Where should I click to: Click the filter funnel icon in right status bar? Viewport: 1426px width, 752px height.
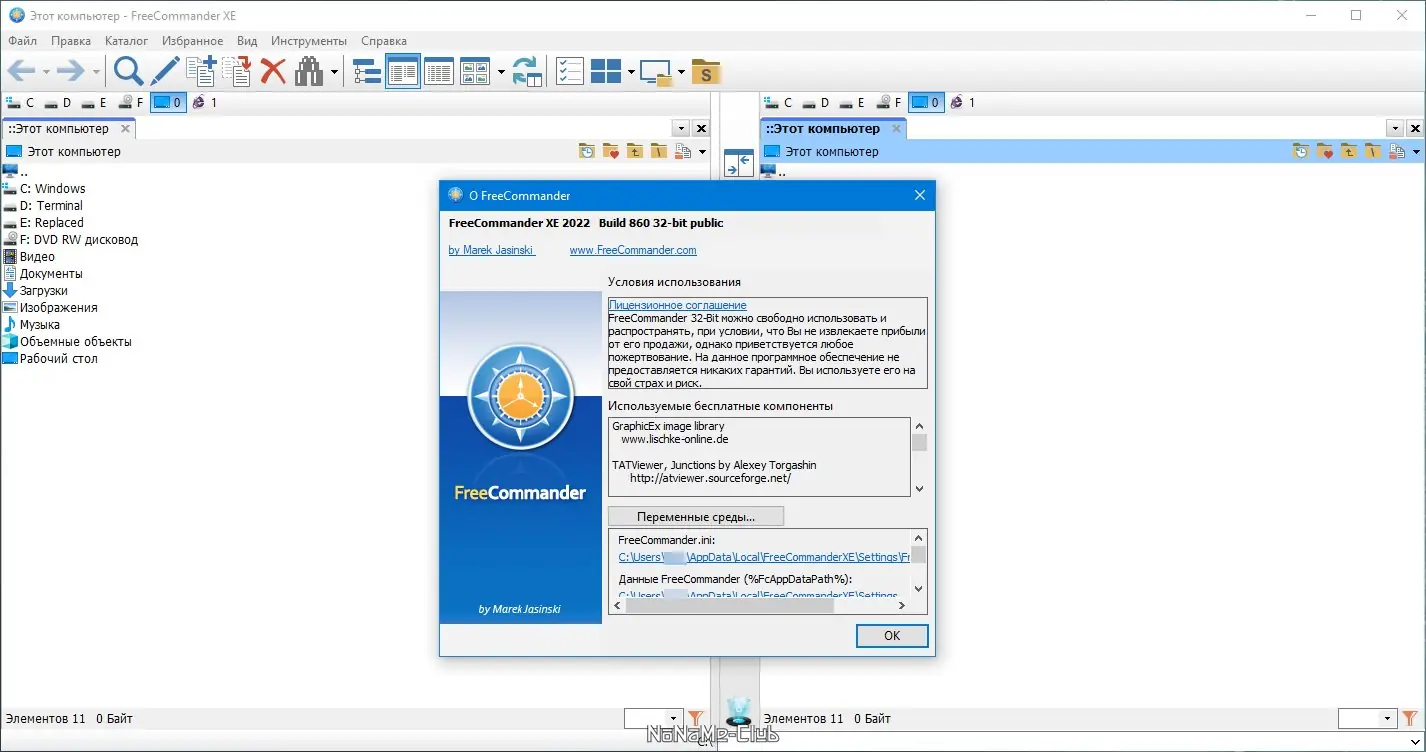click(x=1410, y=718)
